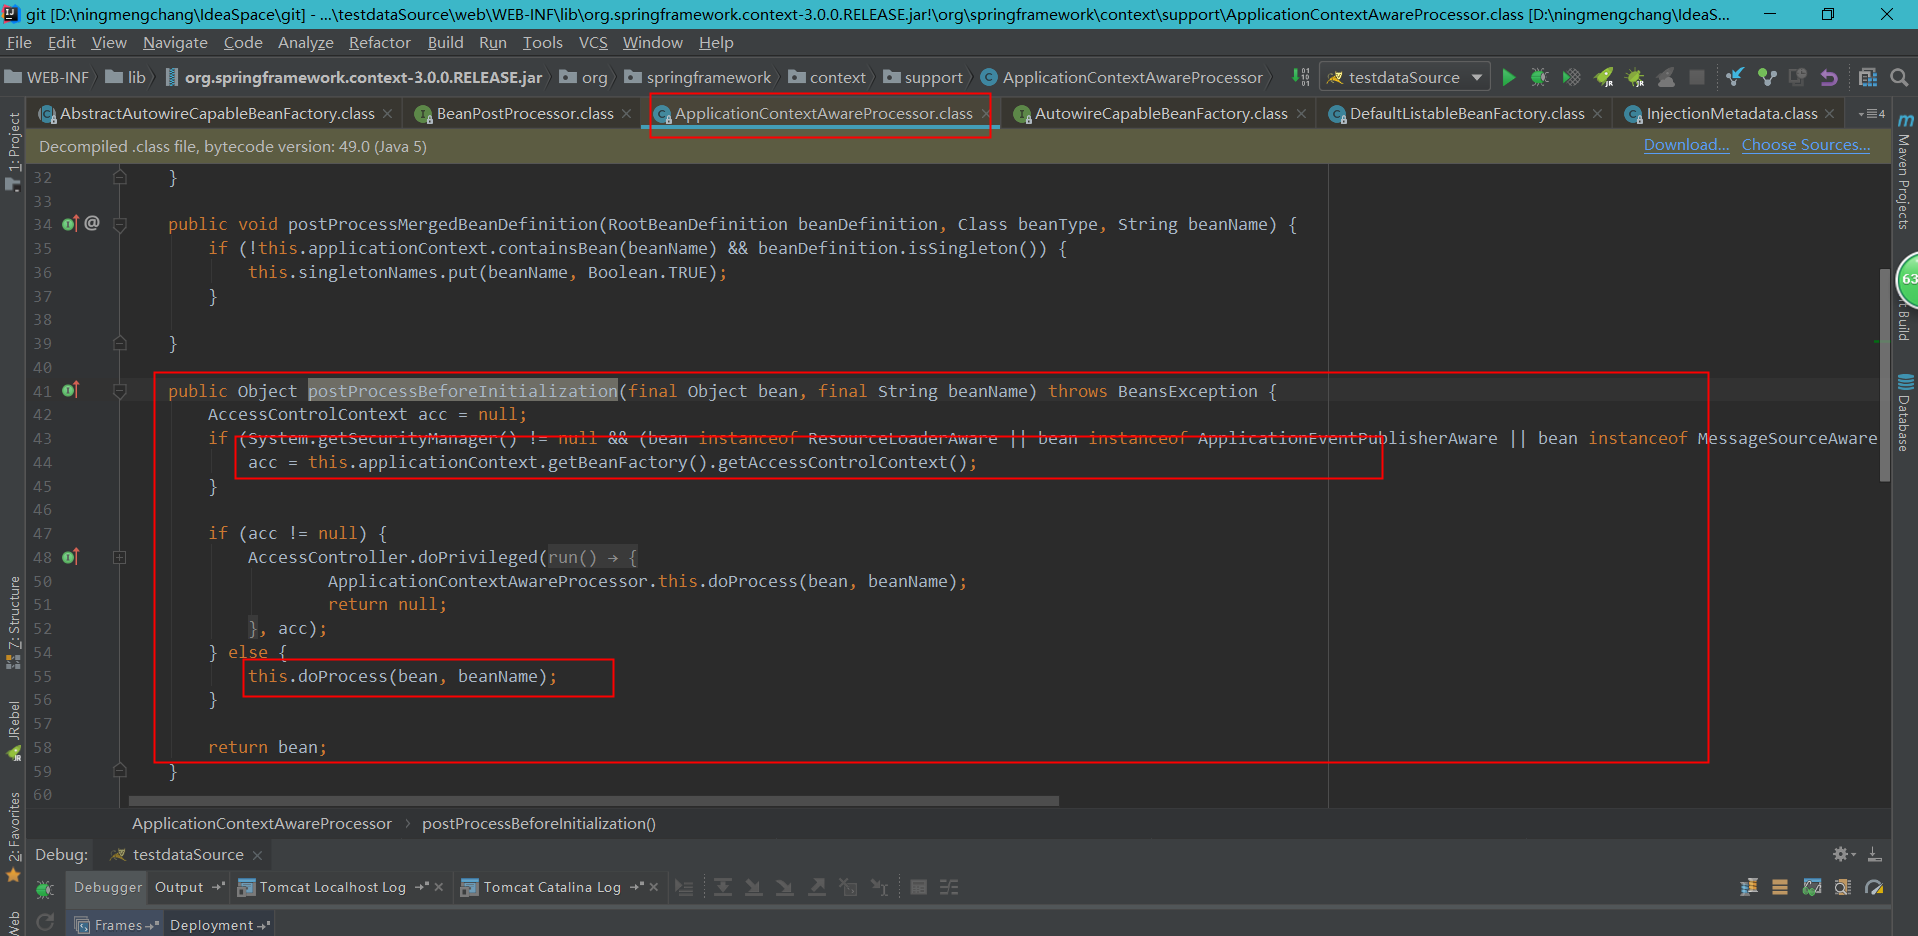This screenshot has height=936, width=1918.
Task: Open Search Everywhere with the magnifier icon
Action: [x=1900, y=76]
